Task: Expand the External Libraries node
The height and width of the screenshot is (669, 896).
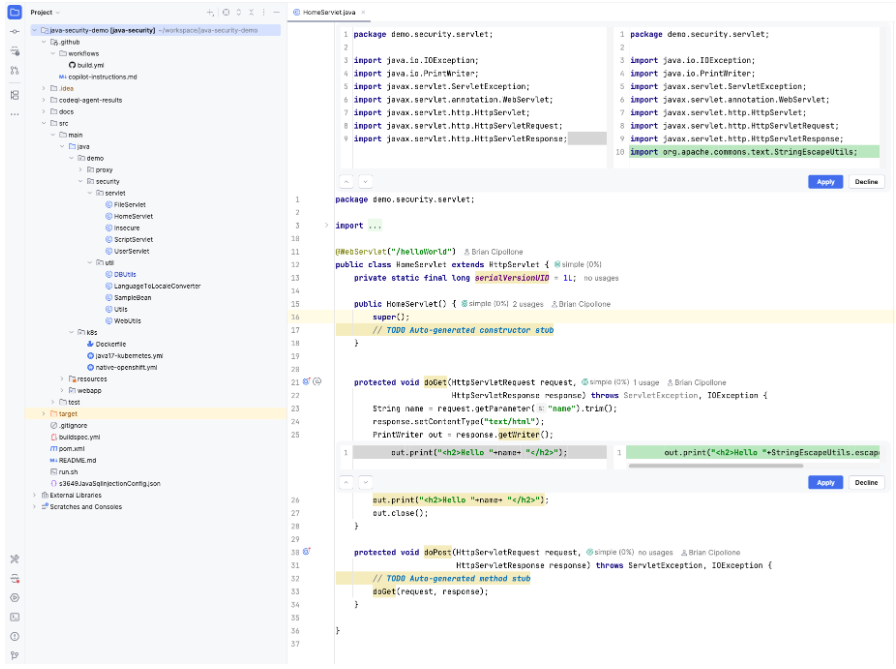Action: point(35,495)
